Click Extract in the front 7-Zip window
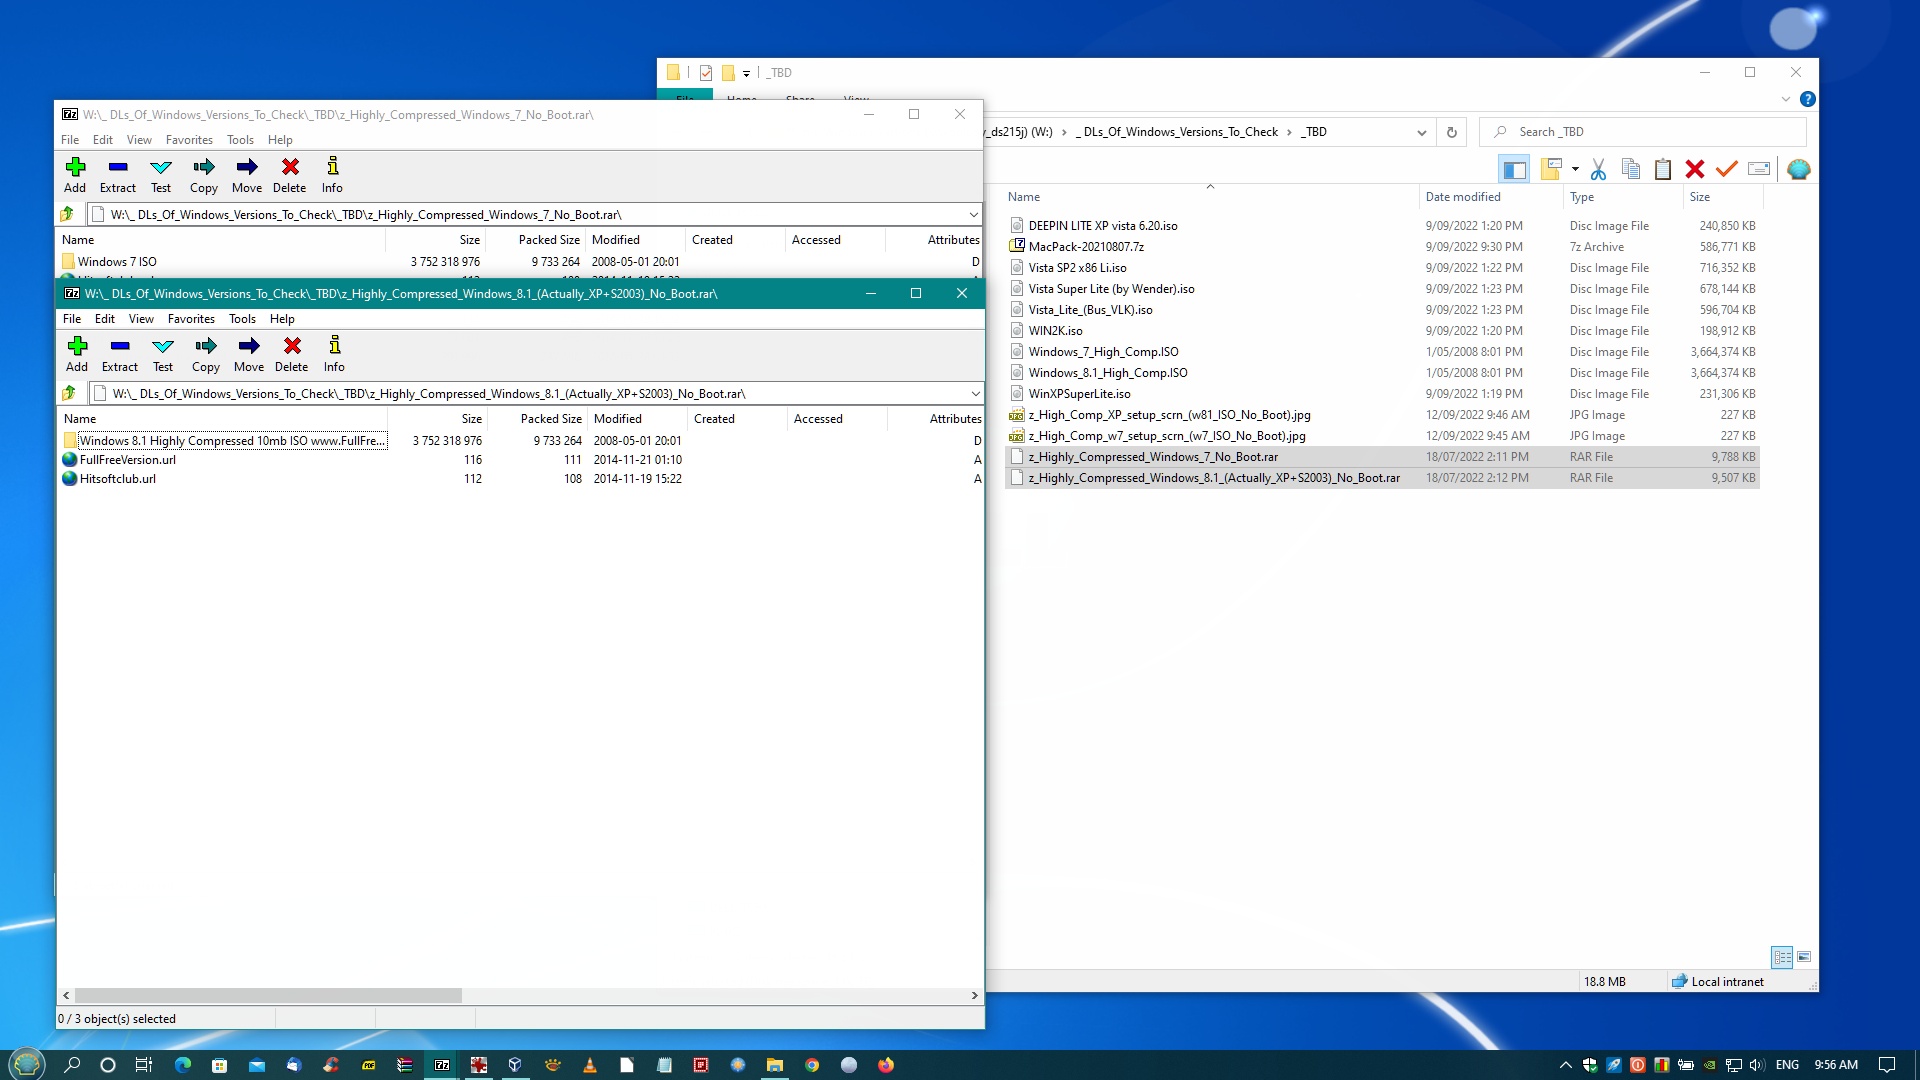1920x1080 pixels. click(x=120, y=354)
